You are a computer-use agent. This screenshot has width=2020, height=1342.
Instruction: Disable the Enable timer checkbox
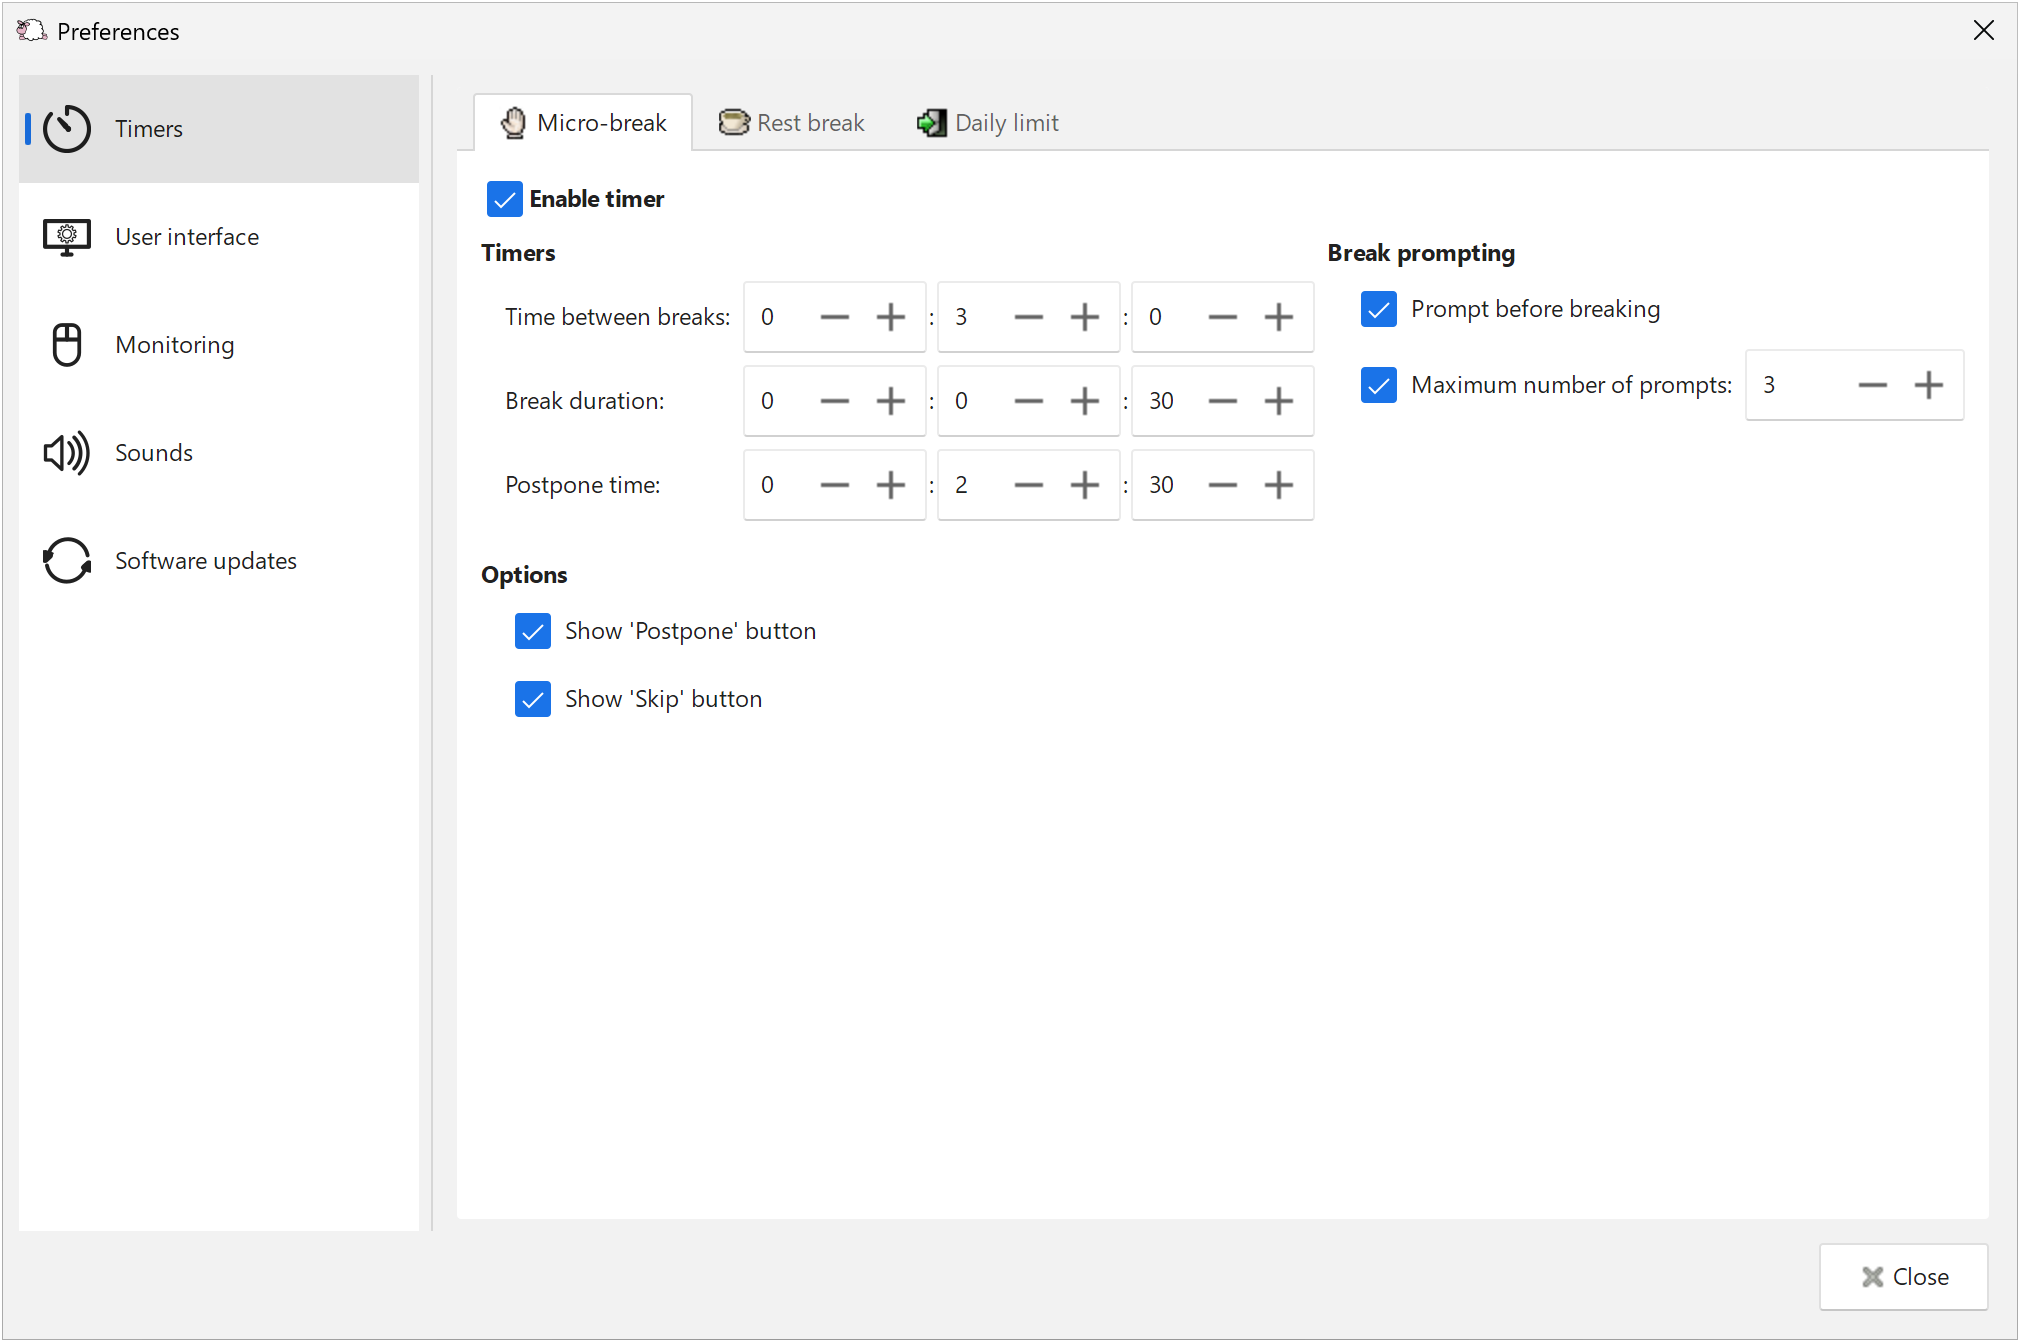pyautogui.click(x=505, y=199)
